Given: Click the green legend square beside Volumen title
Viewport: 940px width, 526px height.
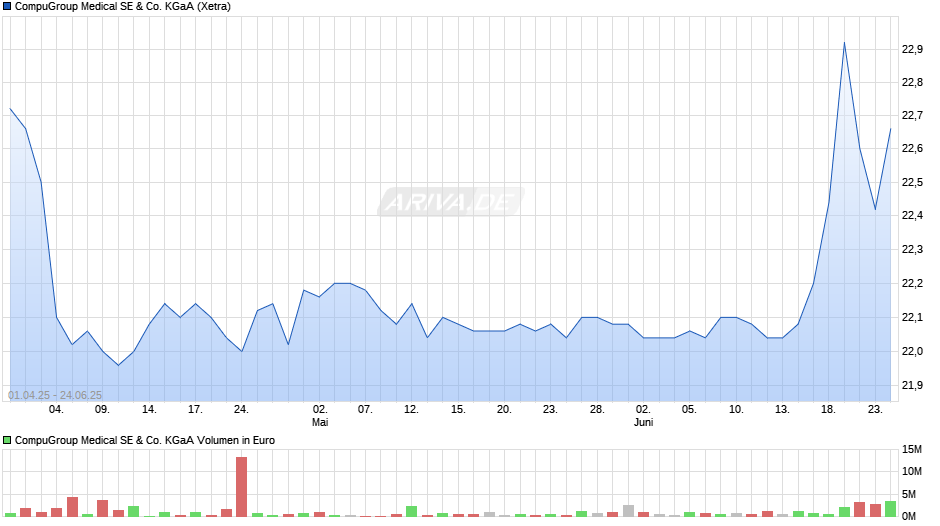Looking at the screenshot, I should (x=7, y=440).
